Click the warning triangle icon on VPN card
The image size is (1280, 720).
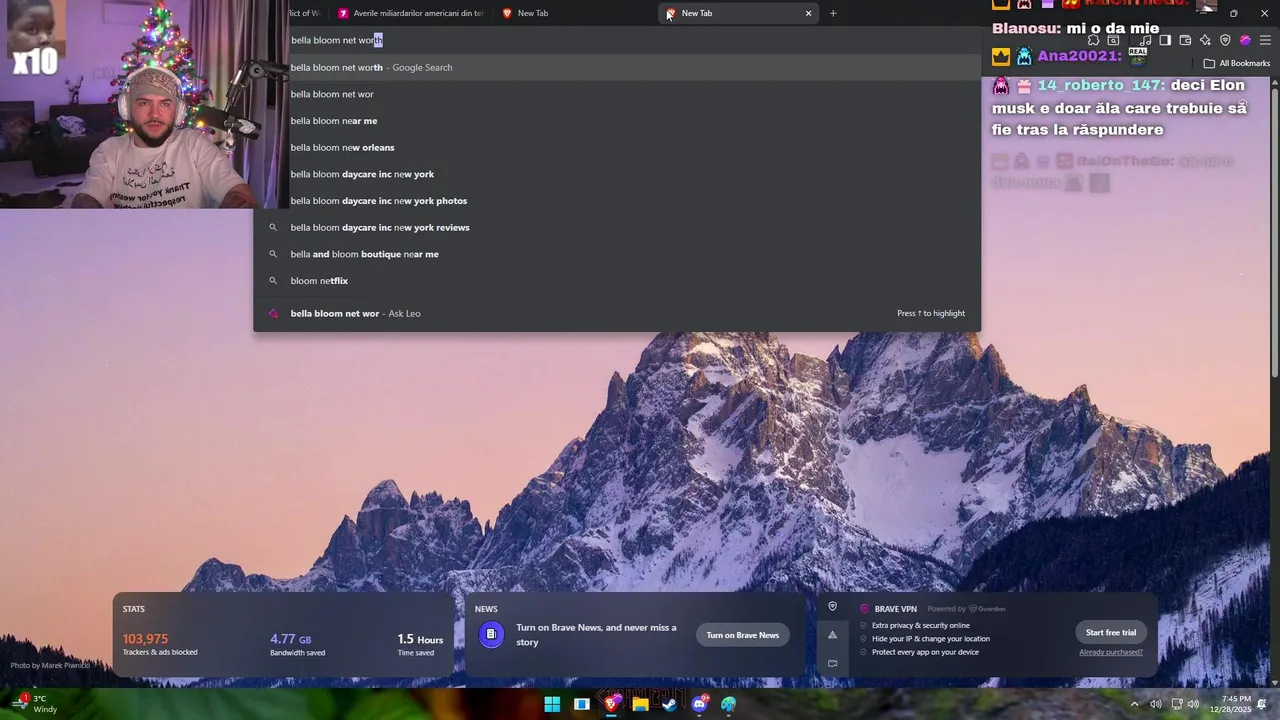click(832, 635)
